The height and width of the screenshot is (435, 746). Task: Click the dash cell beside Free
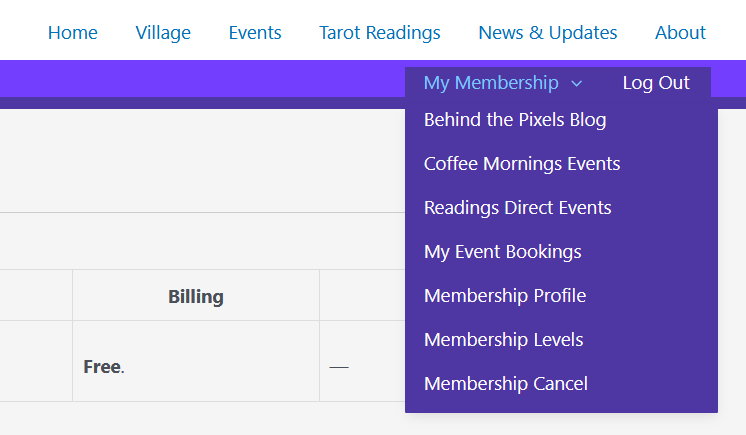(x=339, y=366)
